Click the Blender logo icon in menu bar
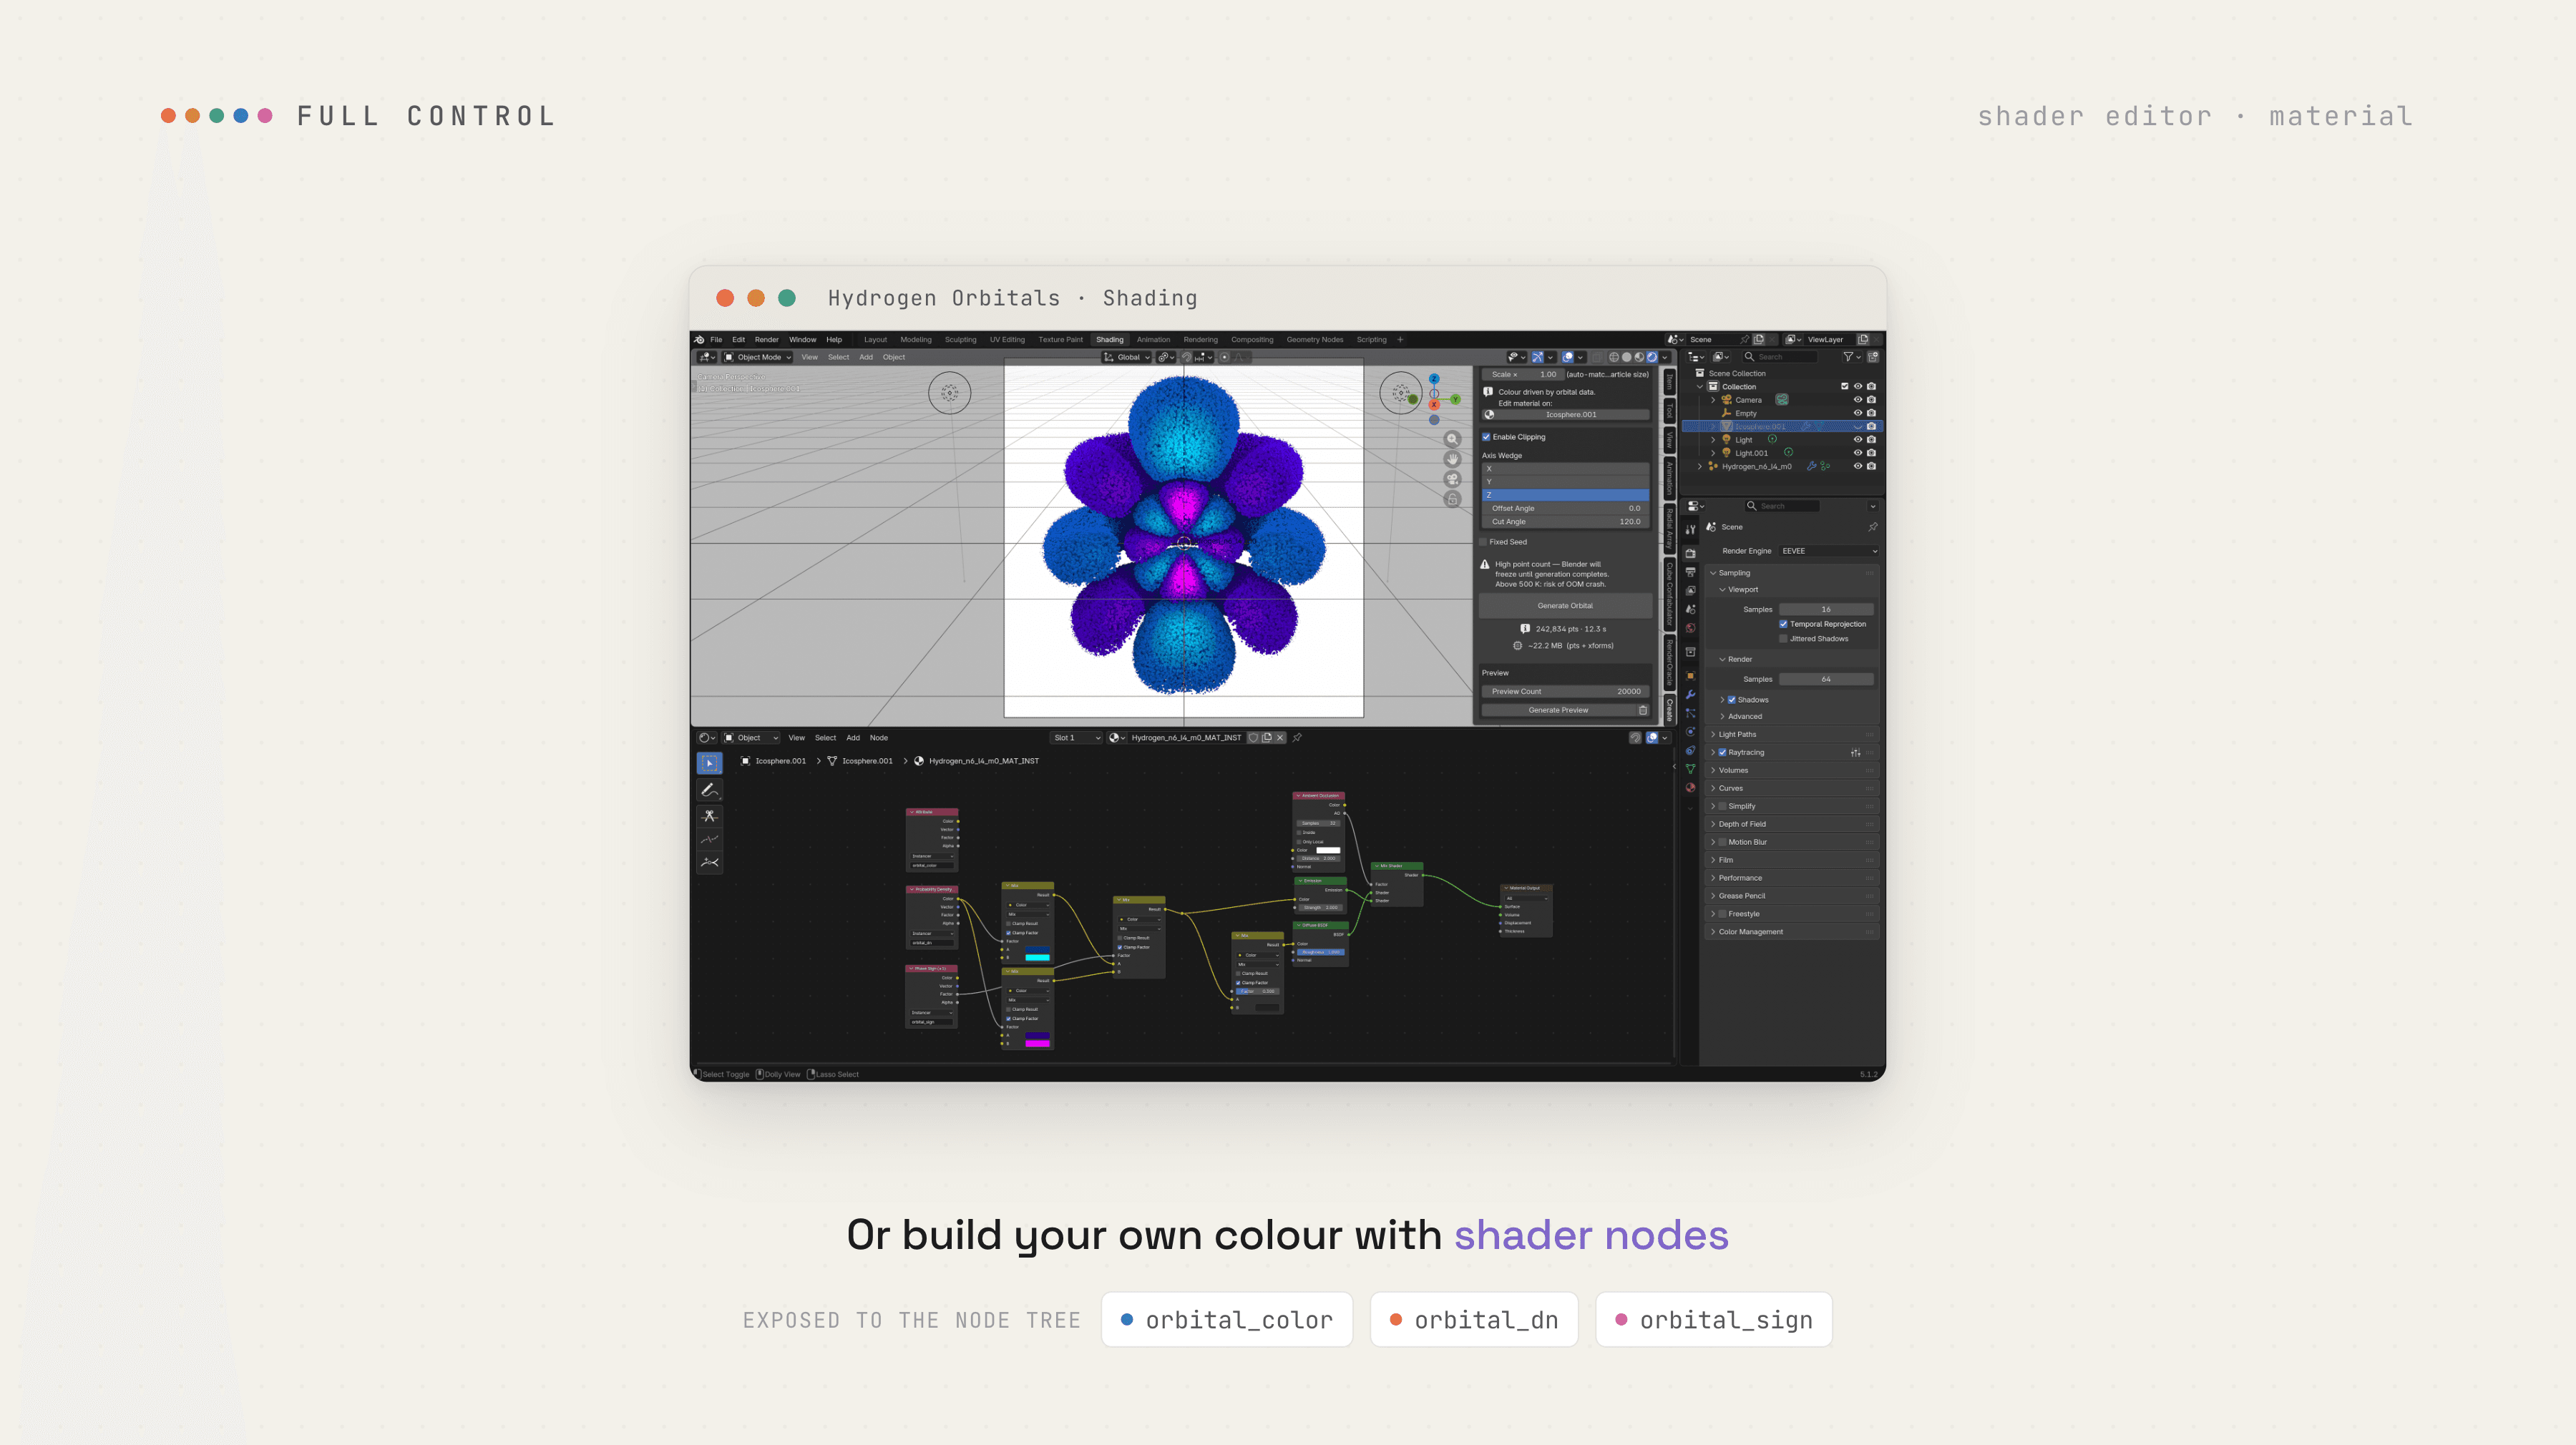Image resolution: width=2576 pixels, height=1445 pixels. tap(699, 340)
